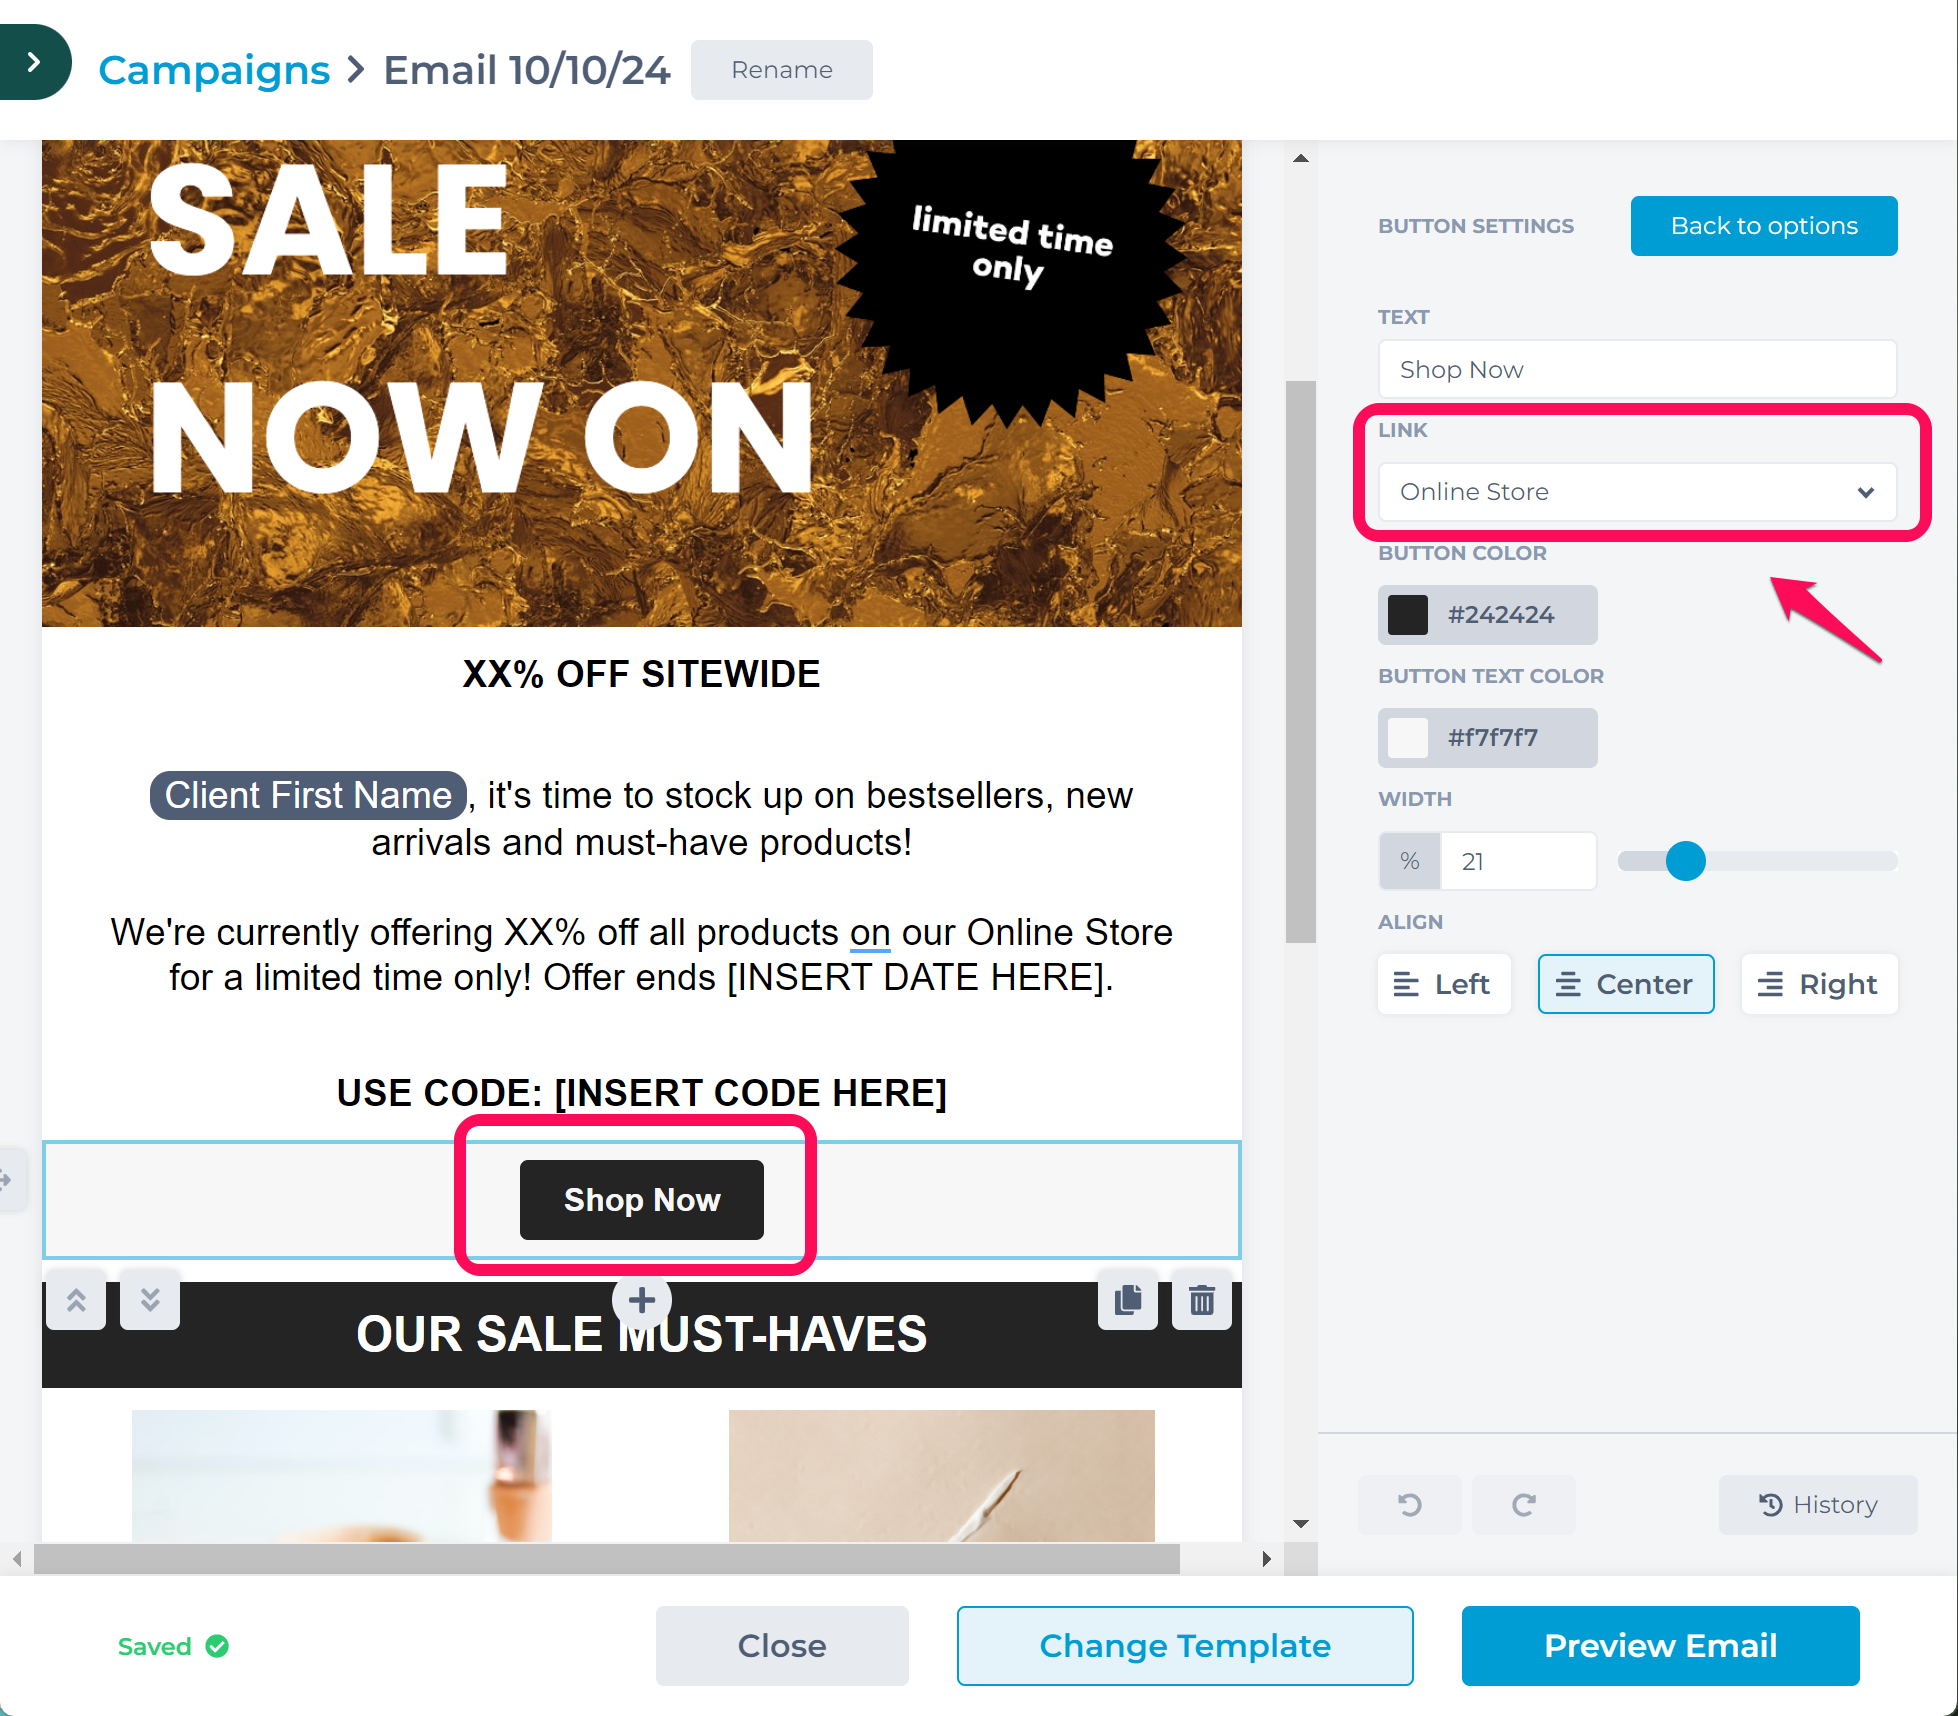Open the Link dropdown showing Online Store

point(1637,492)
